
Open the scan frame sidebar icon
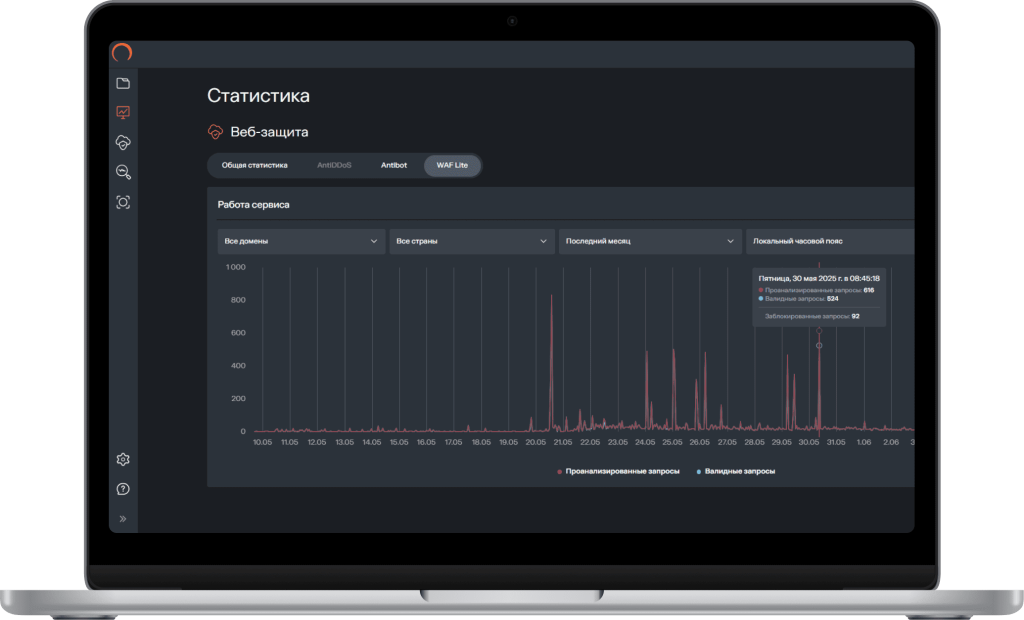(x=123, y=202)
